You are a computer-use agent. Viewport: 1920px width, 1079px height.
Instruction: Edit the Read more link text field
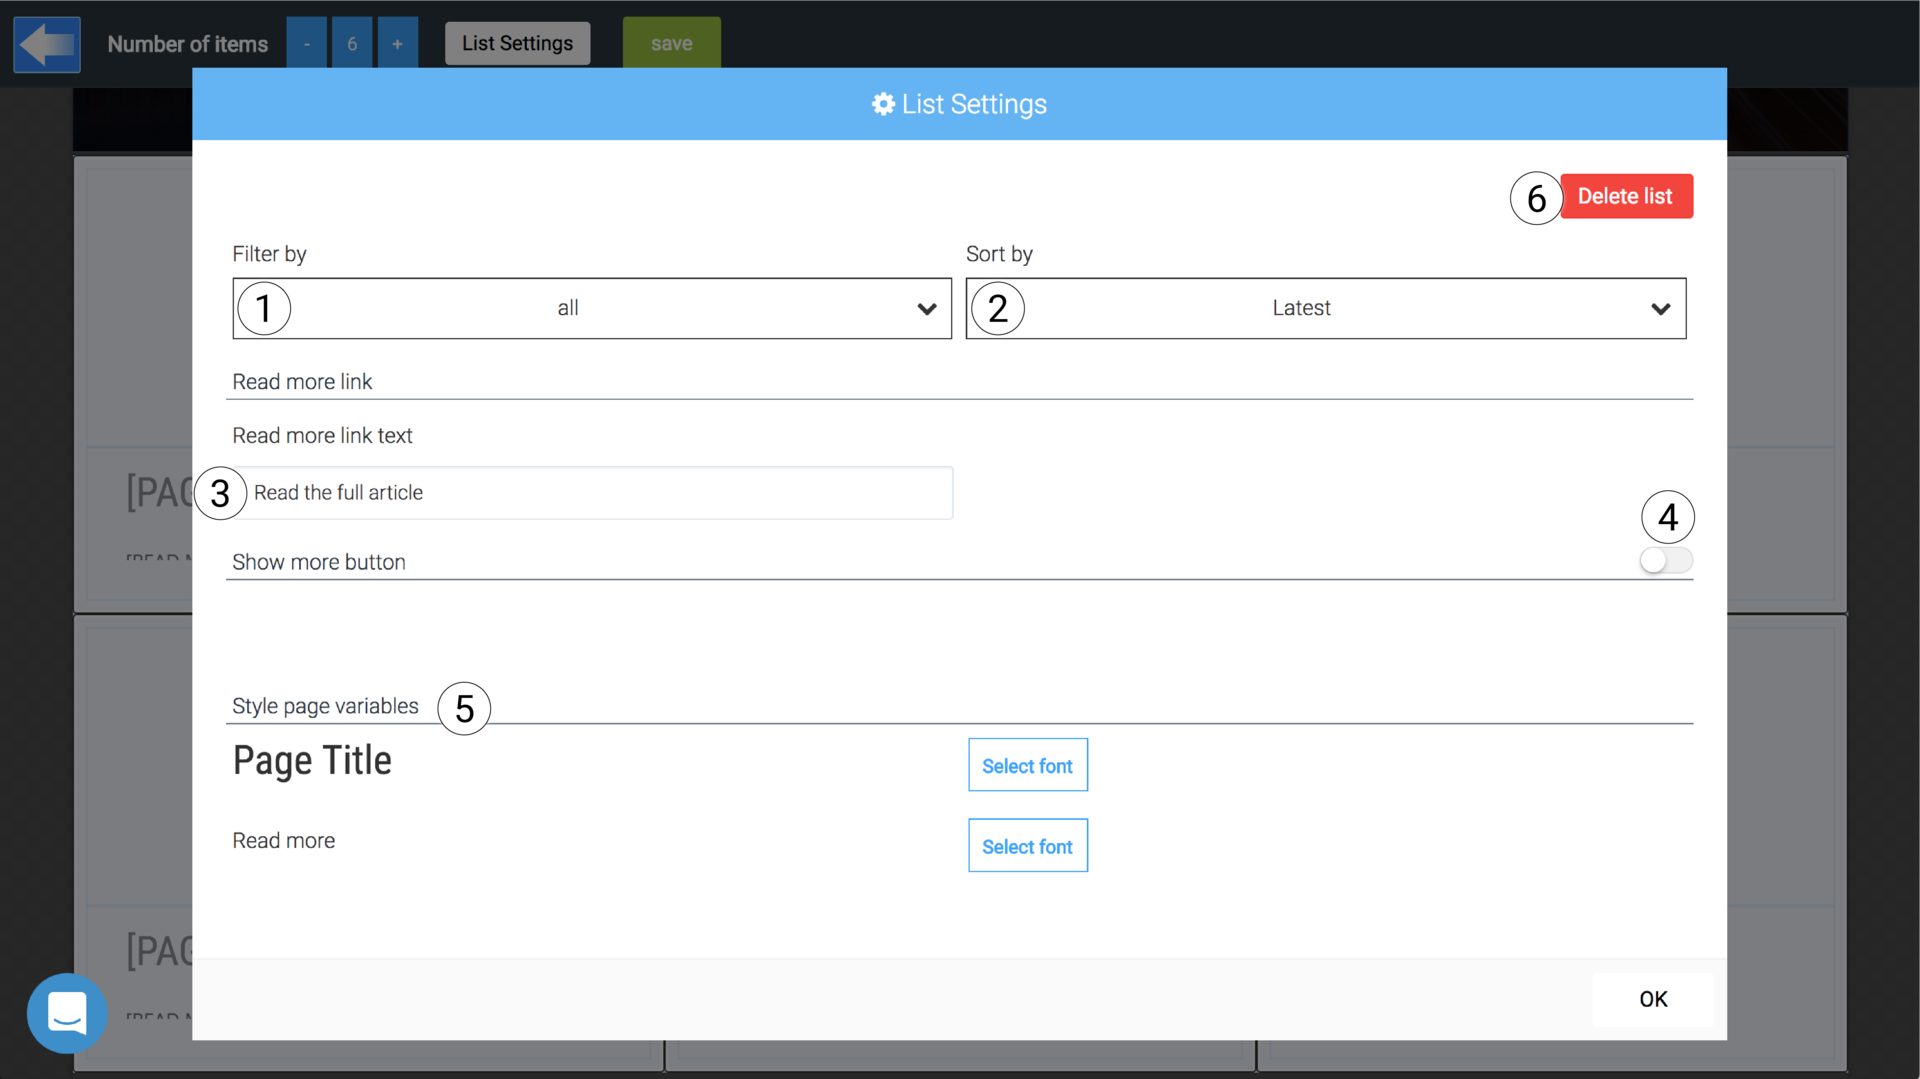(x=593, y=492)
